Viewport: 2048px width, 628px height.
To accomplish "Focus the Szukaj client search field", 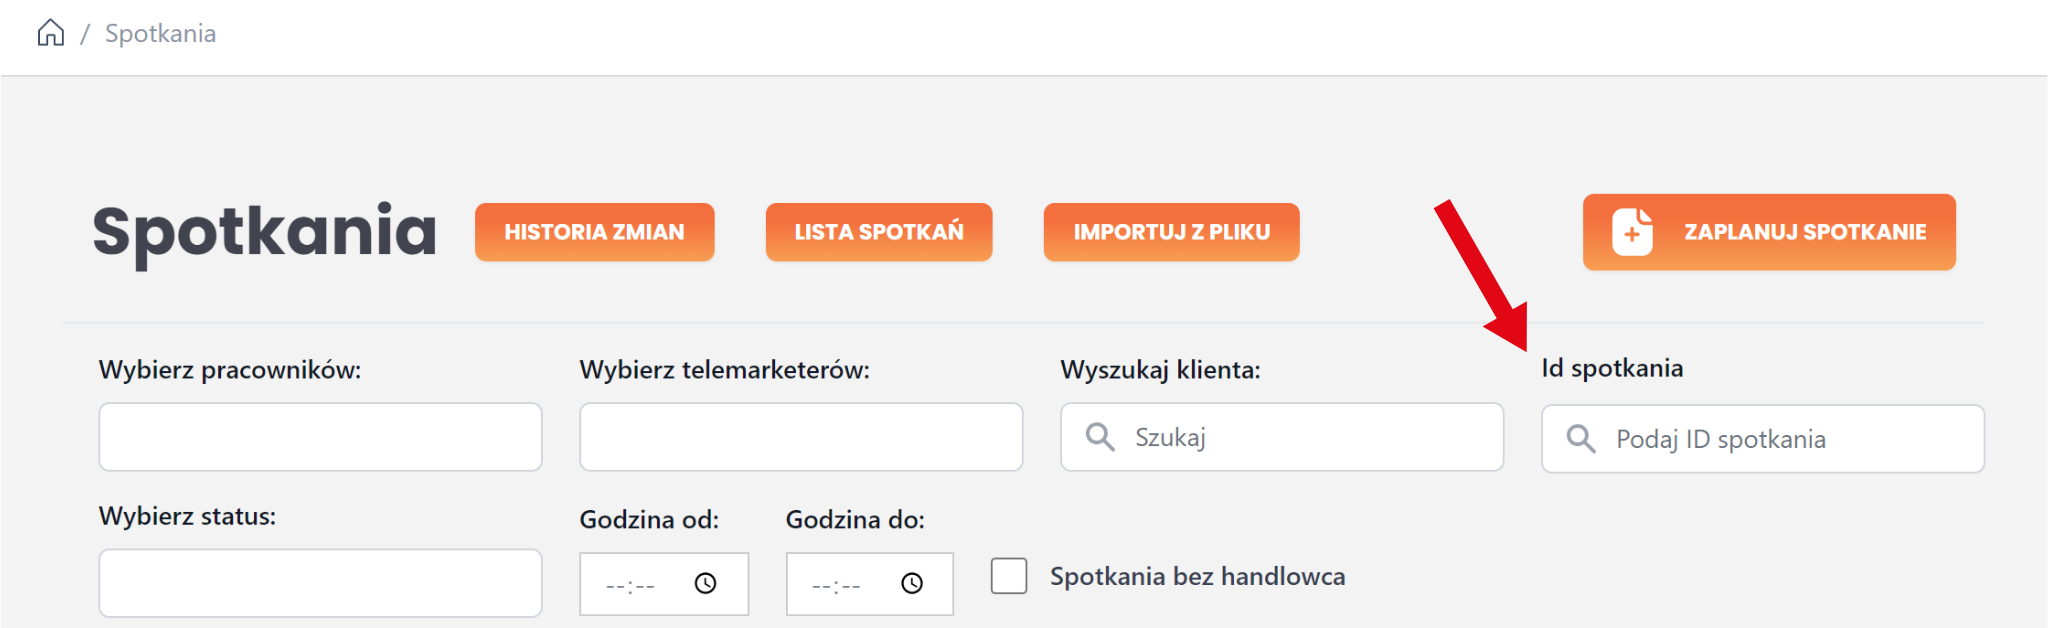I will click(x=1300, y=437).
